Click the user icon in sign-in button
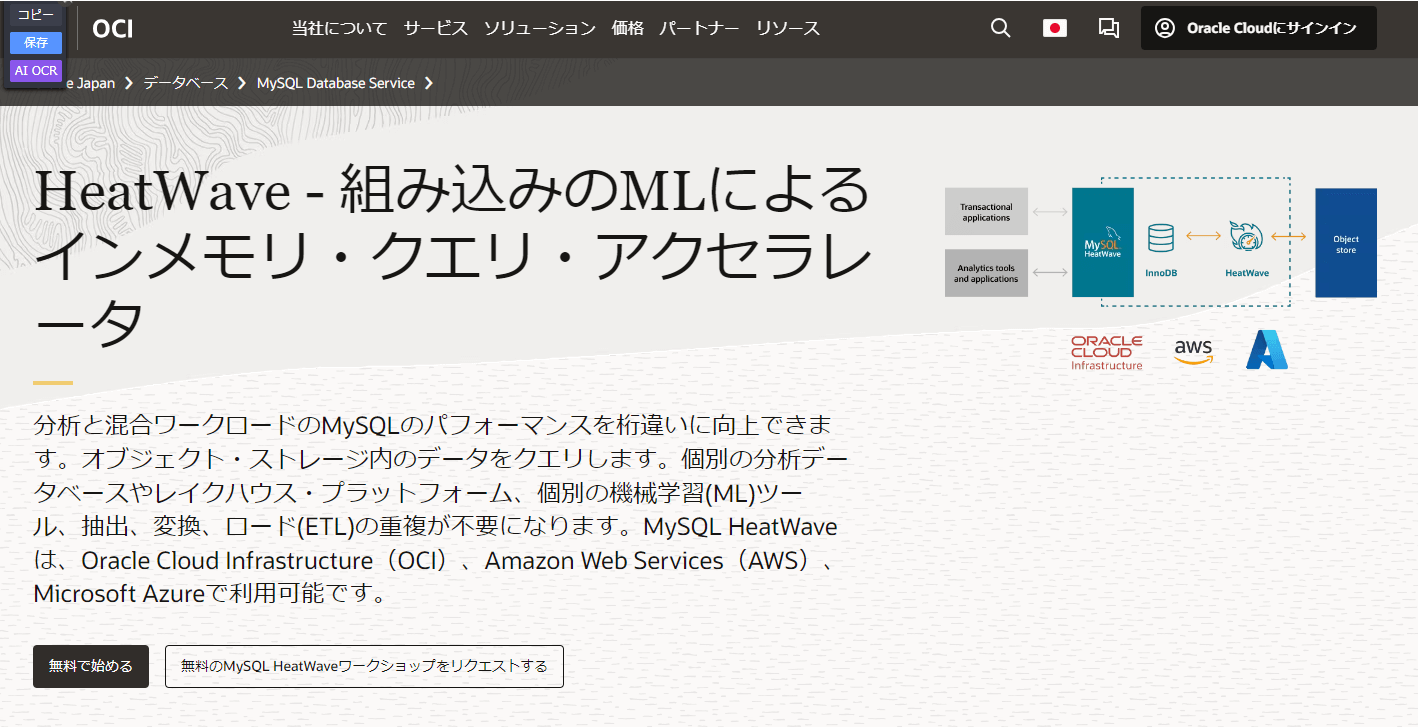Image resolution: width=1418 pixels, height=727 pixels. [1165, 28]
